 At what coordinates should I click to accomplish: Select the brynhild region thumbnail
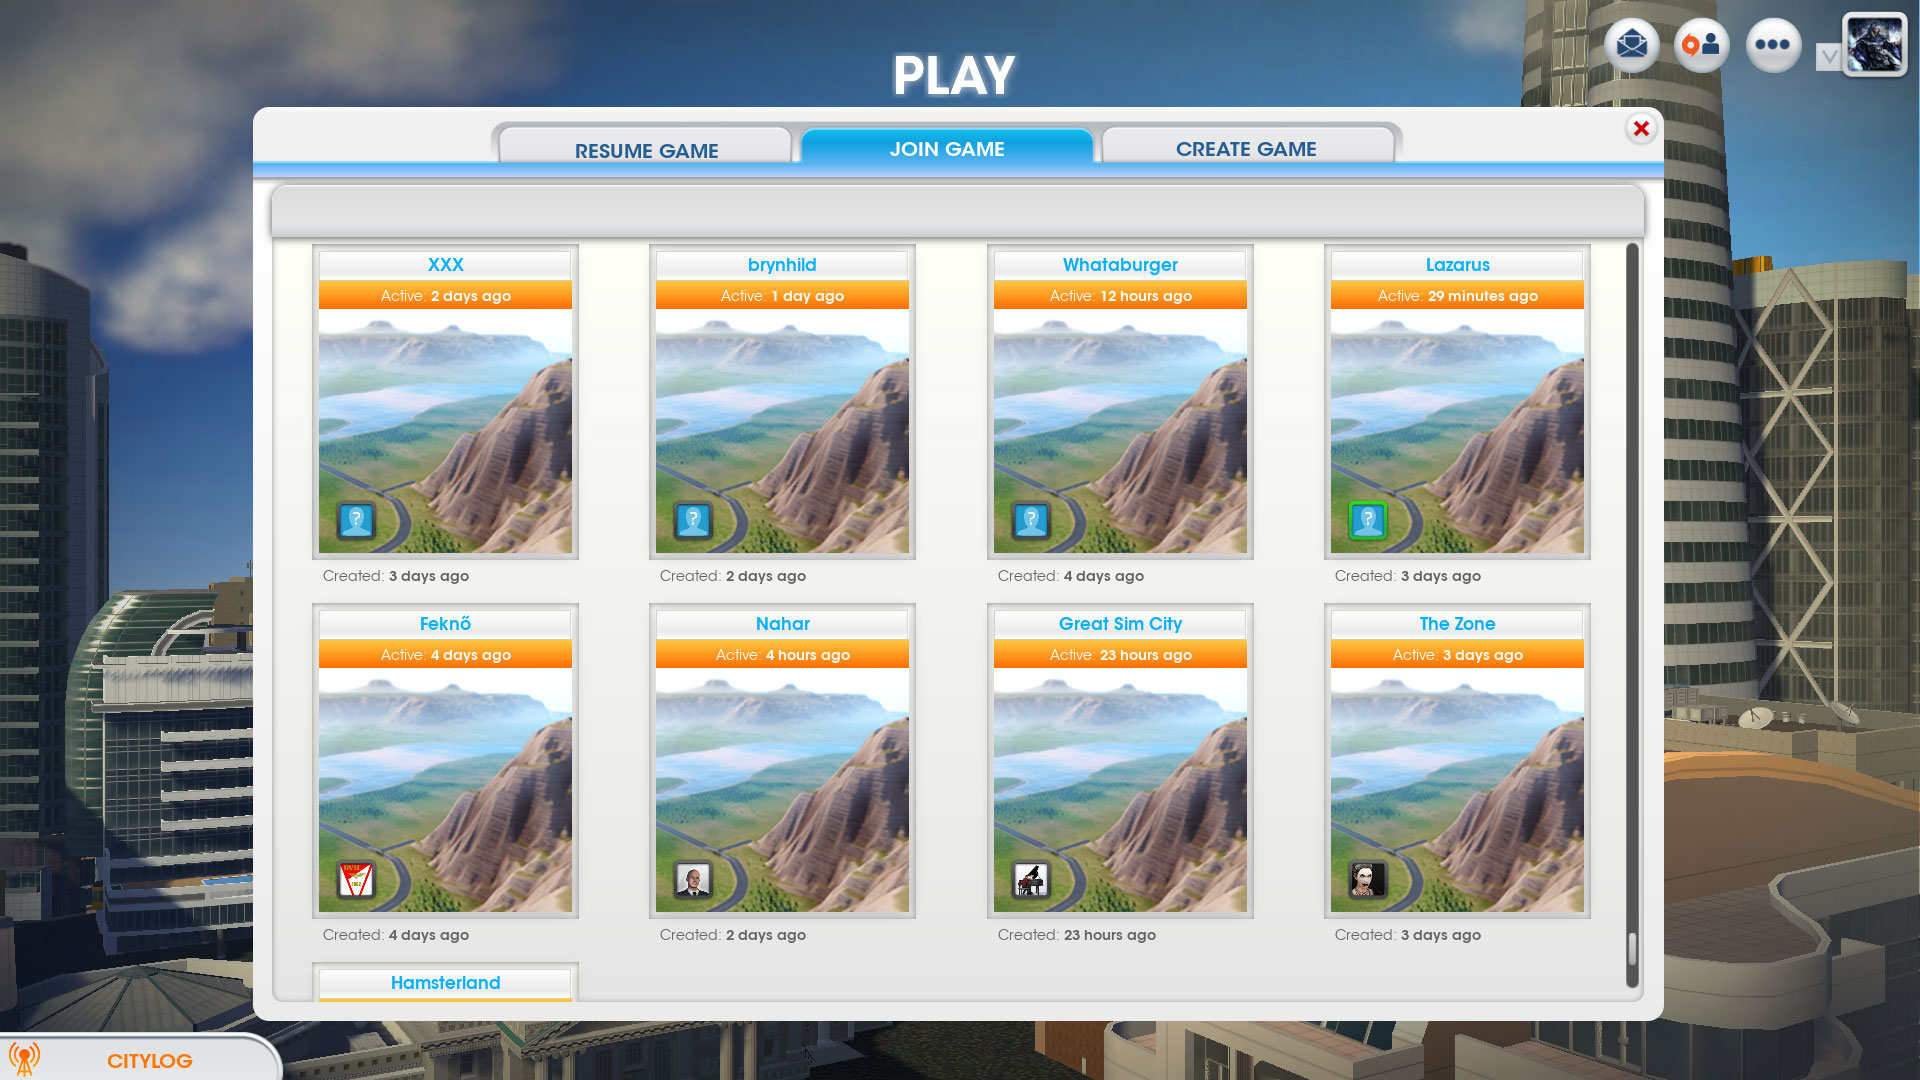point(782,431)
